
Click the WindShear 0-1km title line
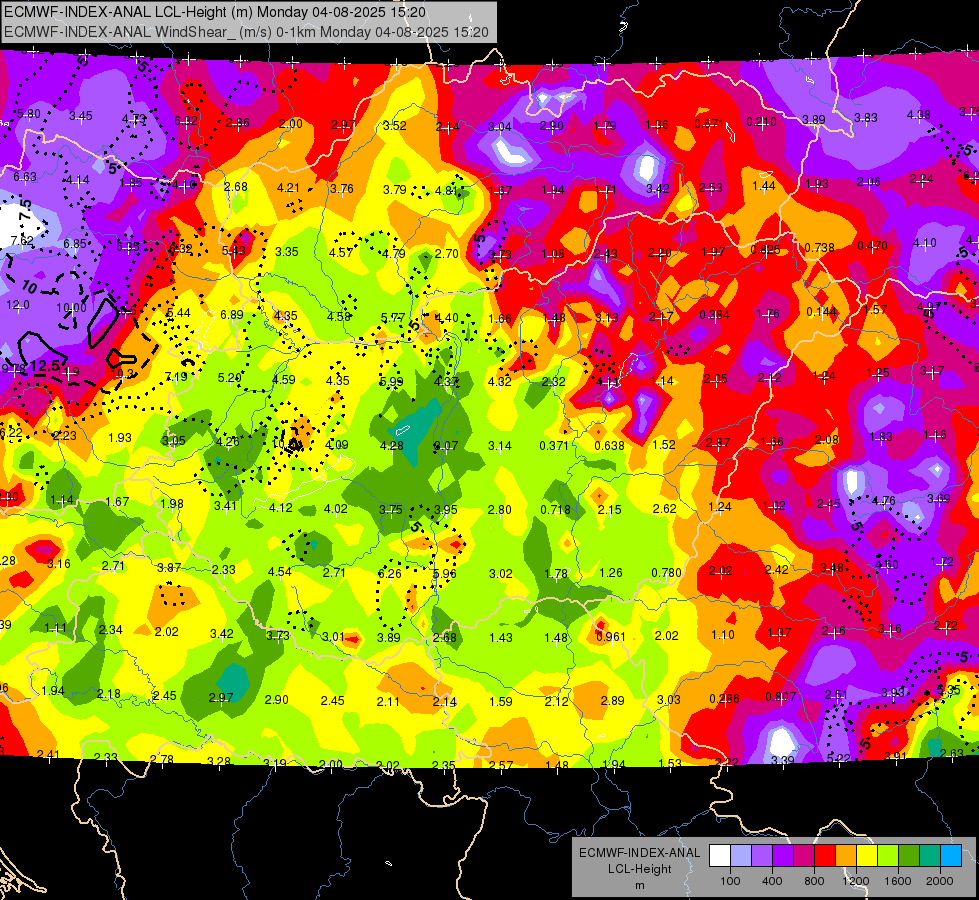click(x=246, y=32)
